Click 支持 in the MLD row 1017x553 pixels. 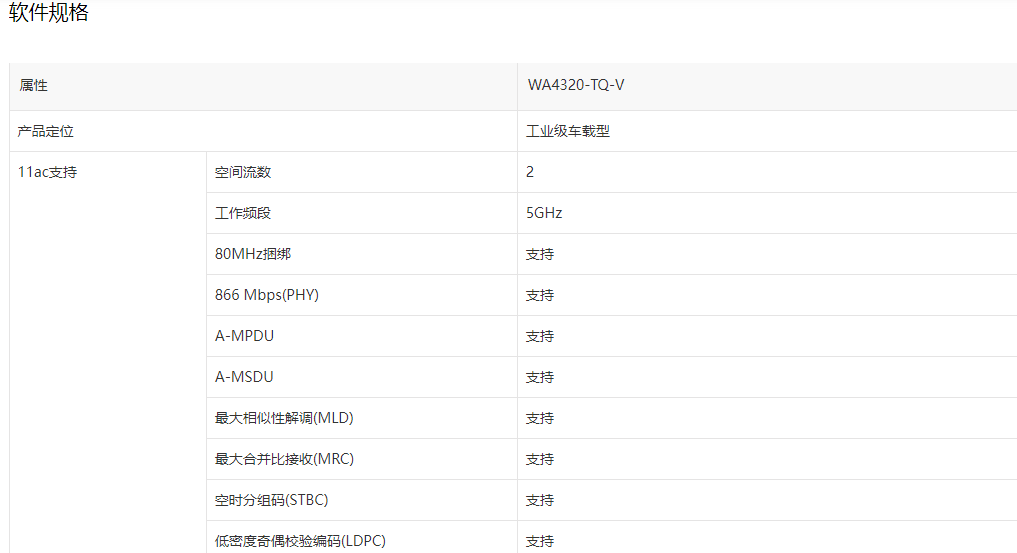tap(540, 418)
